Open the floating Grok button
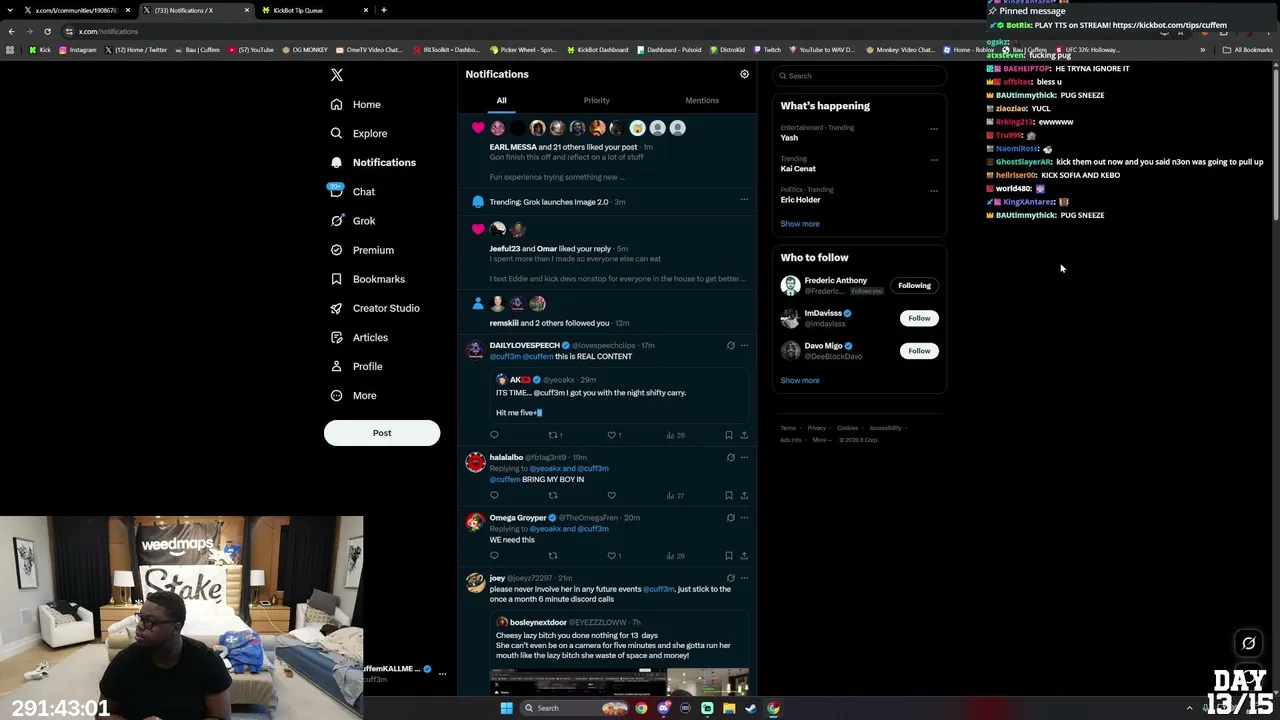 1248,643
